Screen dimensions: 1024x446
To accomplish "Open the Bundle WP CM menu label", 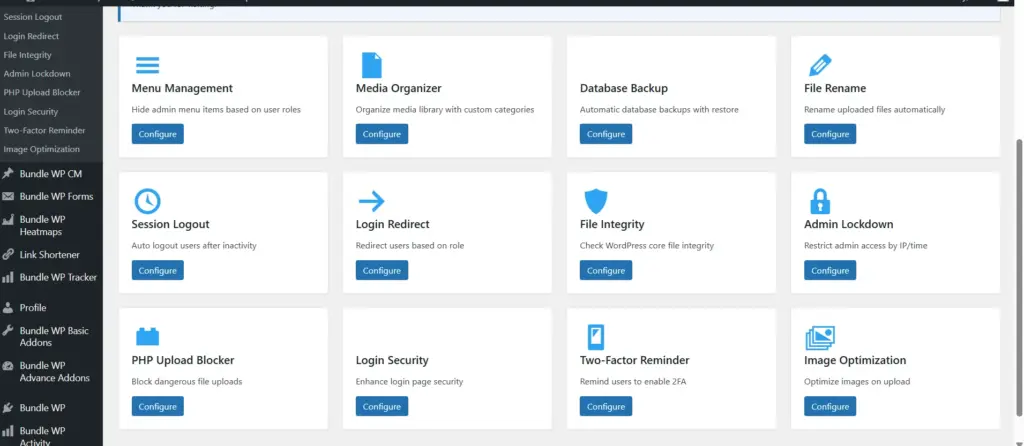I will tap(50, 174).
